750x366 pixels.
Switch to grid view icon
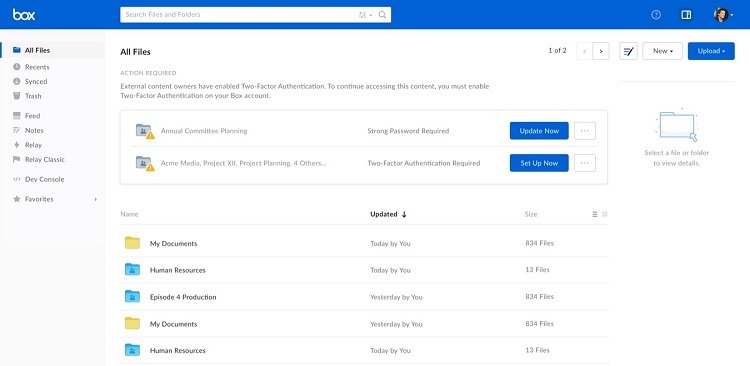[605, 214]
